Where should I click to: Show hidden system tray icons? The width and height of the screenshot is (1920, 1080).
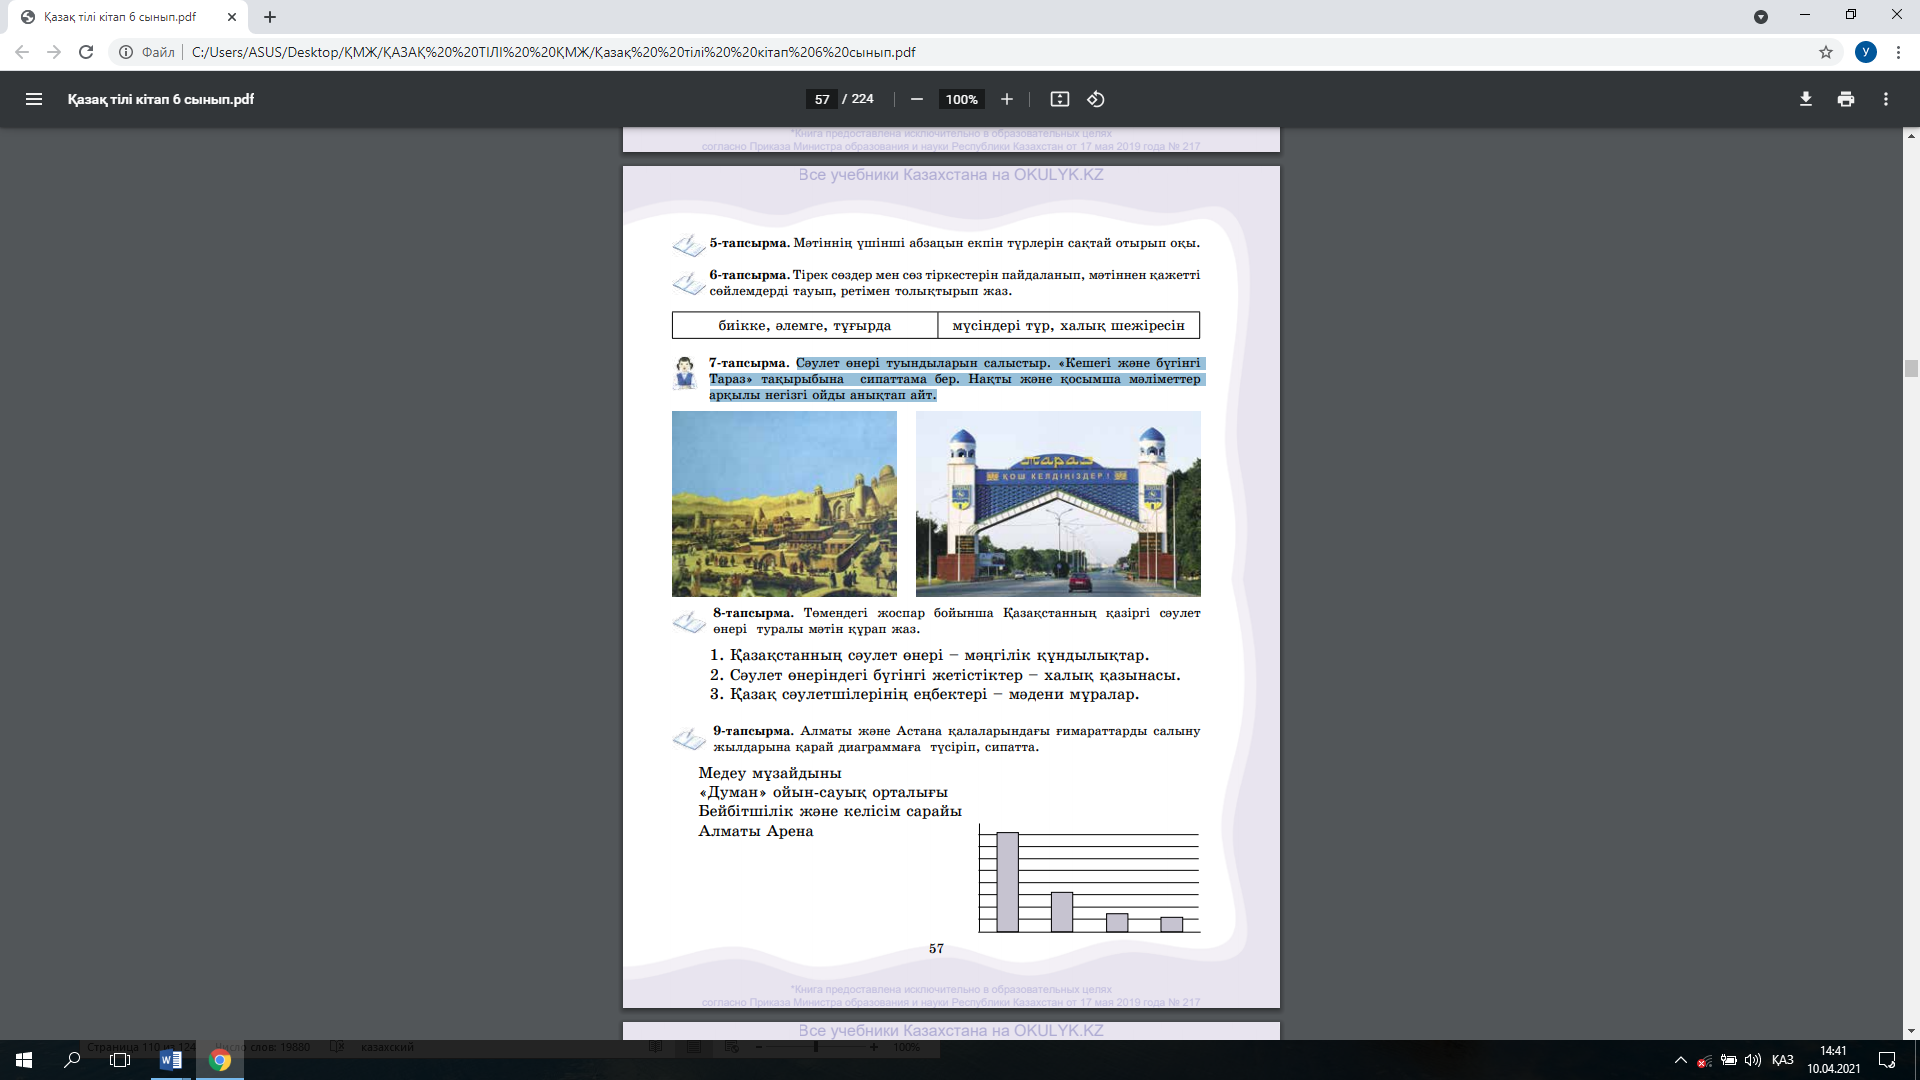click(x=1680, y=1060)
